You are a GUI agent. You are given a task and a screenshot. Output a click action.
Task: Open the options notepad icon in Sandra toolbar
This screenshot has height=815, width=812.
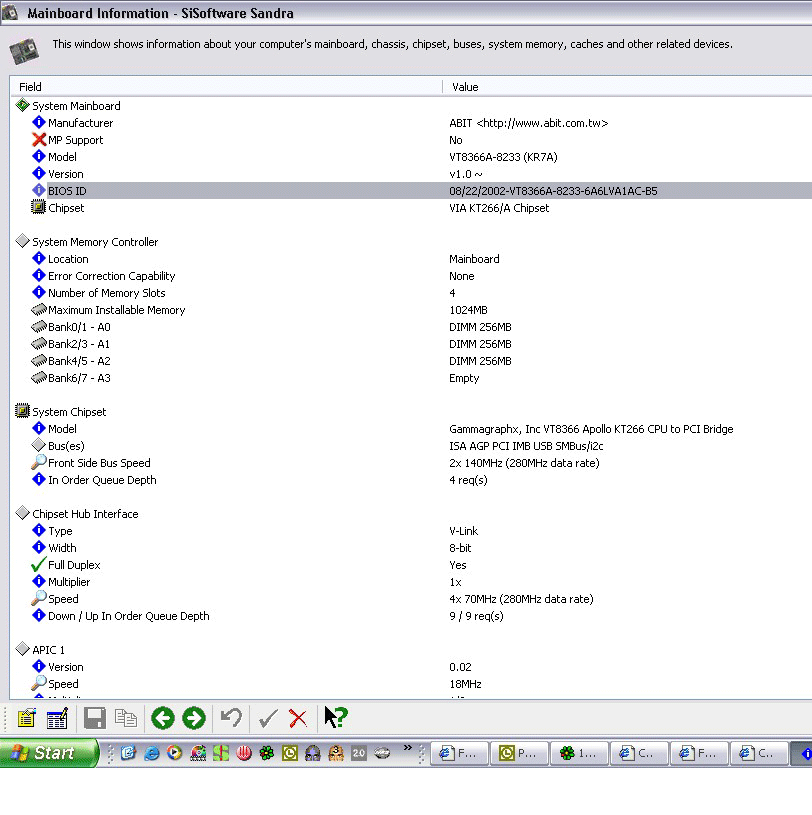click(27, 718)
